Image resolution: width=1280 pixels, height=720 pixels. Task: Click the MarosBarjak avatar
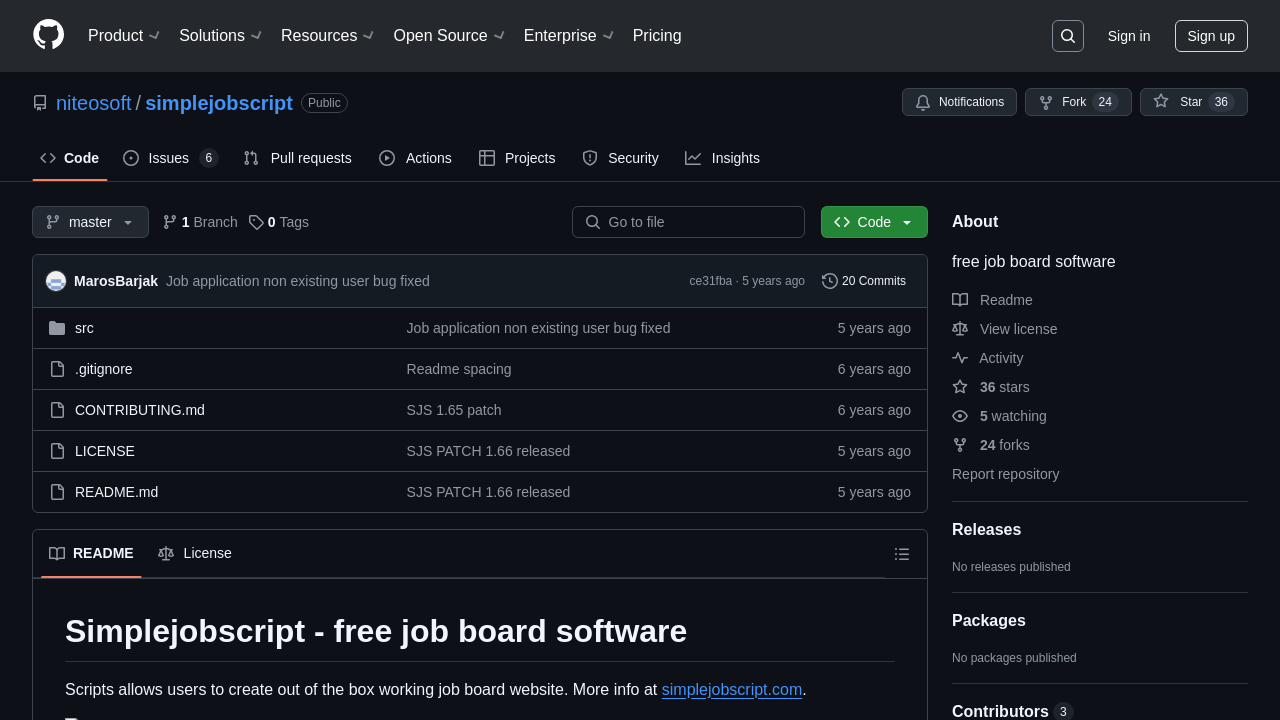(56, 281)
